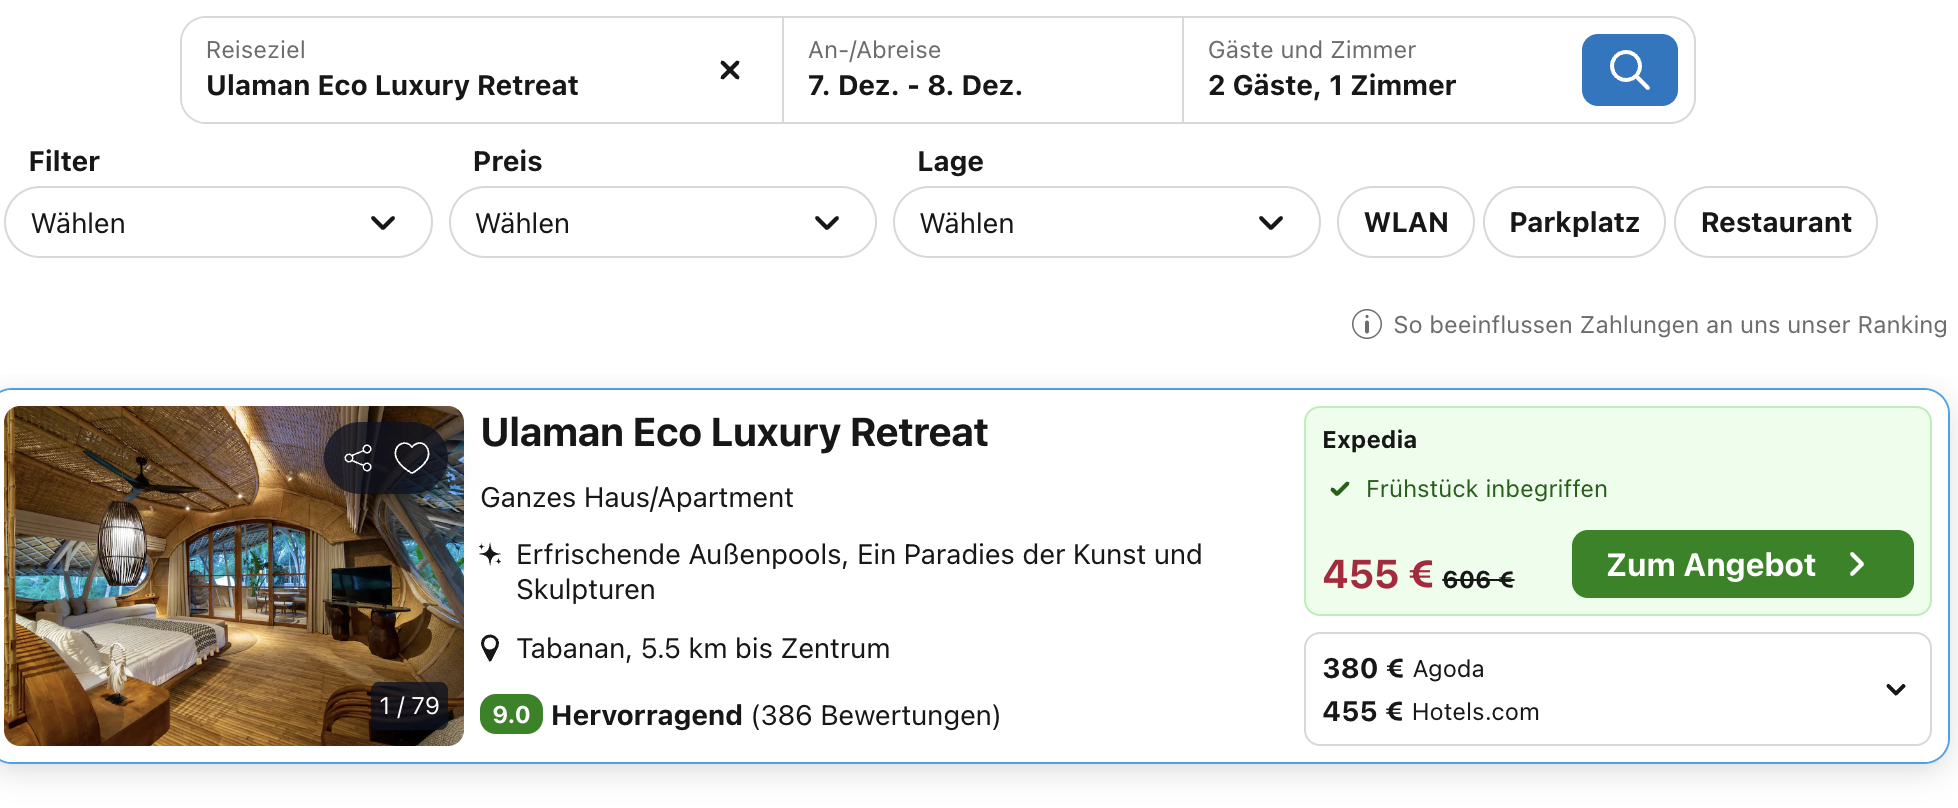Expand more prices from Agoda and Hotels.com

click(x=1895, y=689)
